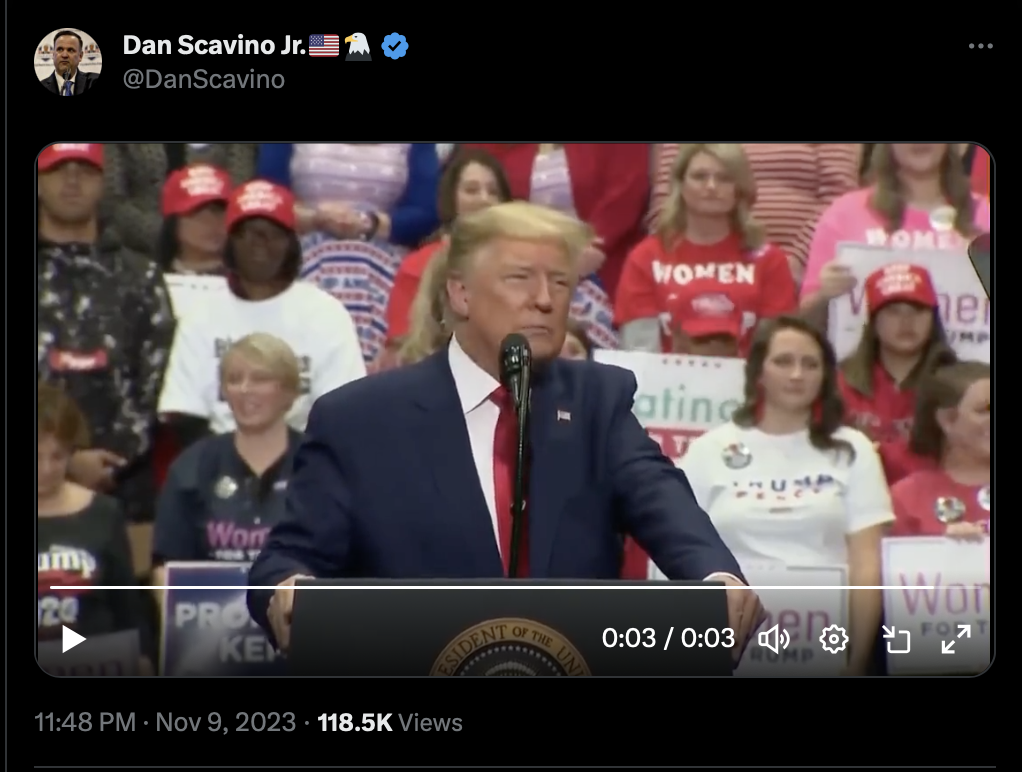The image size is (1022, 772).
Task: Click the 0:03 / 0:03 time display
Action: pyautogui.click(x=668, y=638)
